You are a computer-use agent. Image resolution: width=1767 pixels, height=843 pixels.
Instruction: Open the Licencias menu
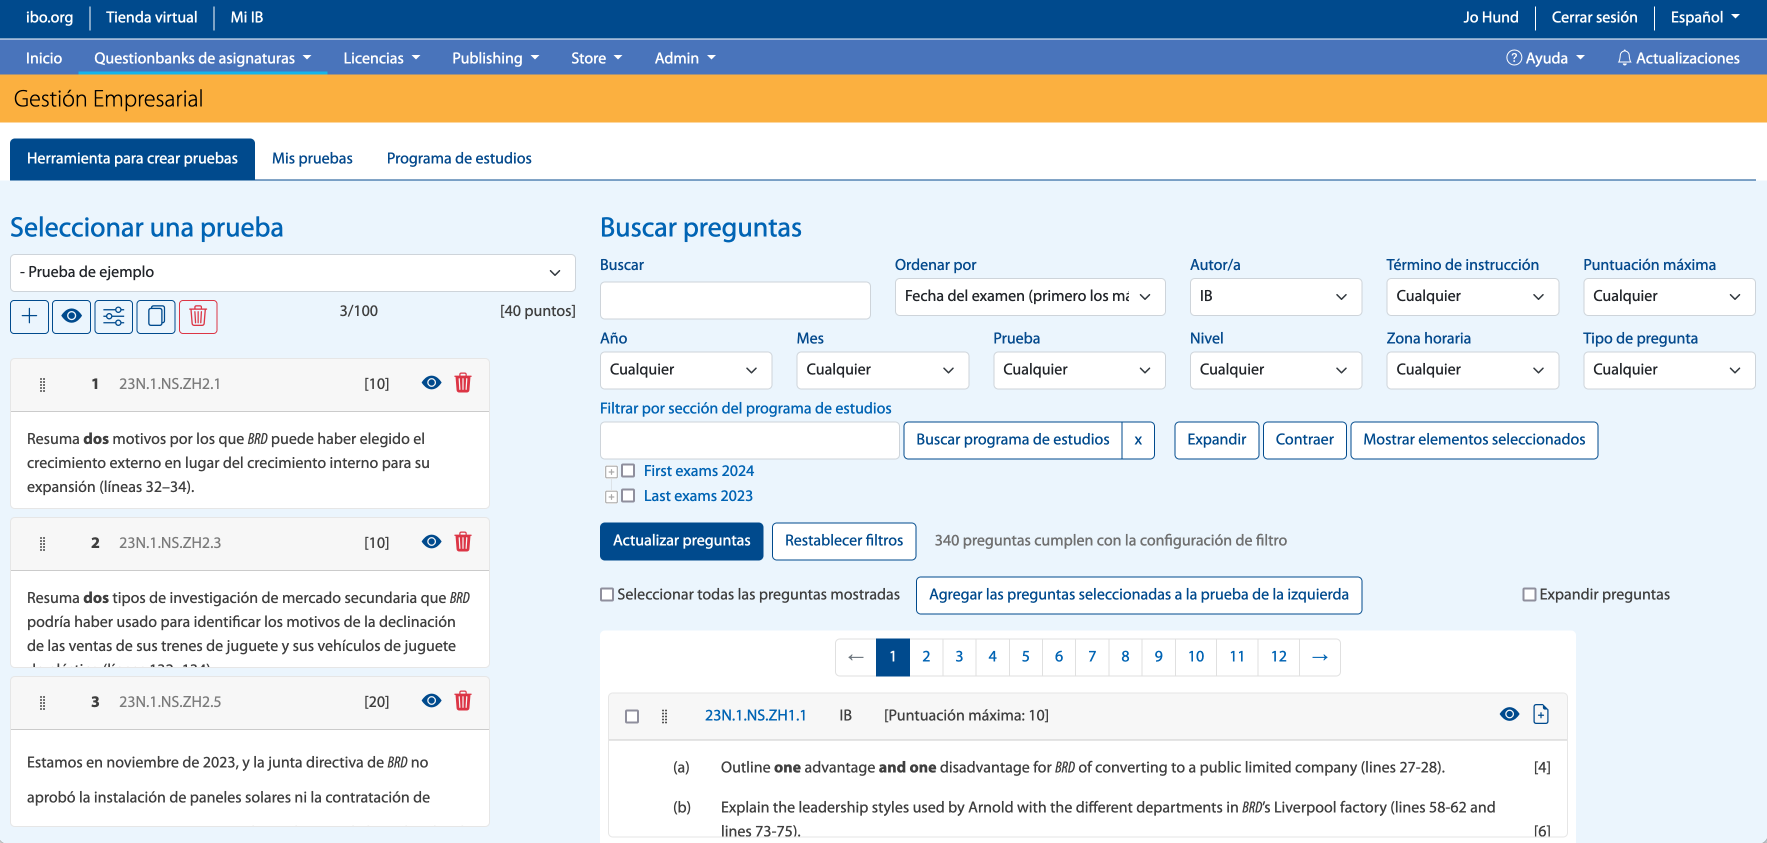click(x=381, y=58)
